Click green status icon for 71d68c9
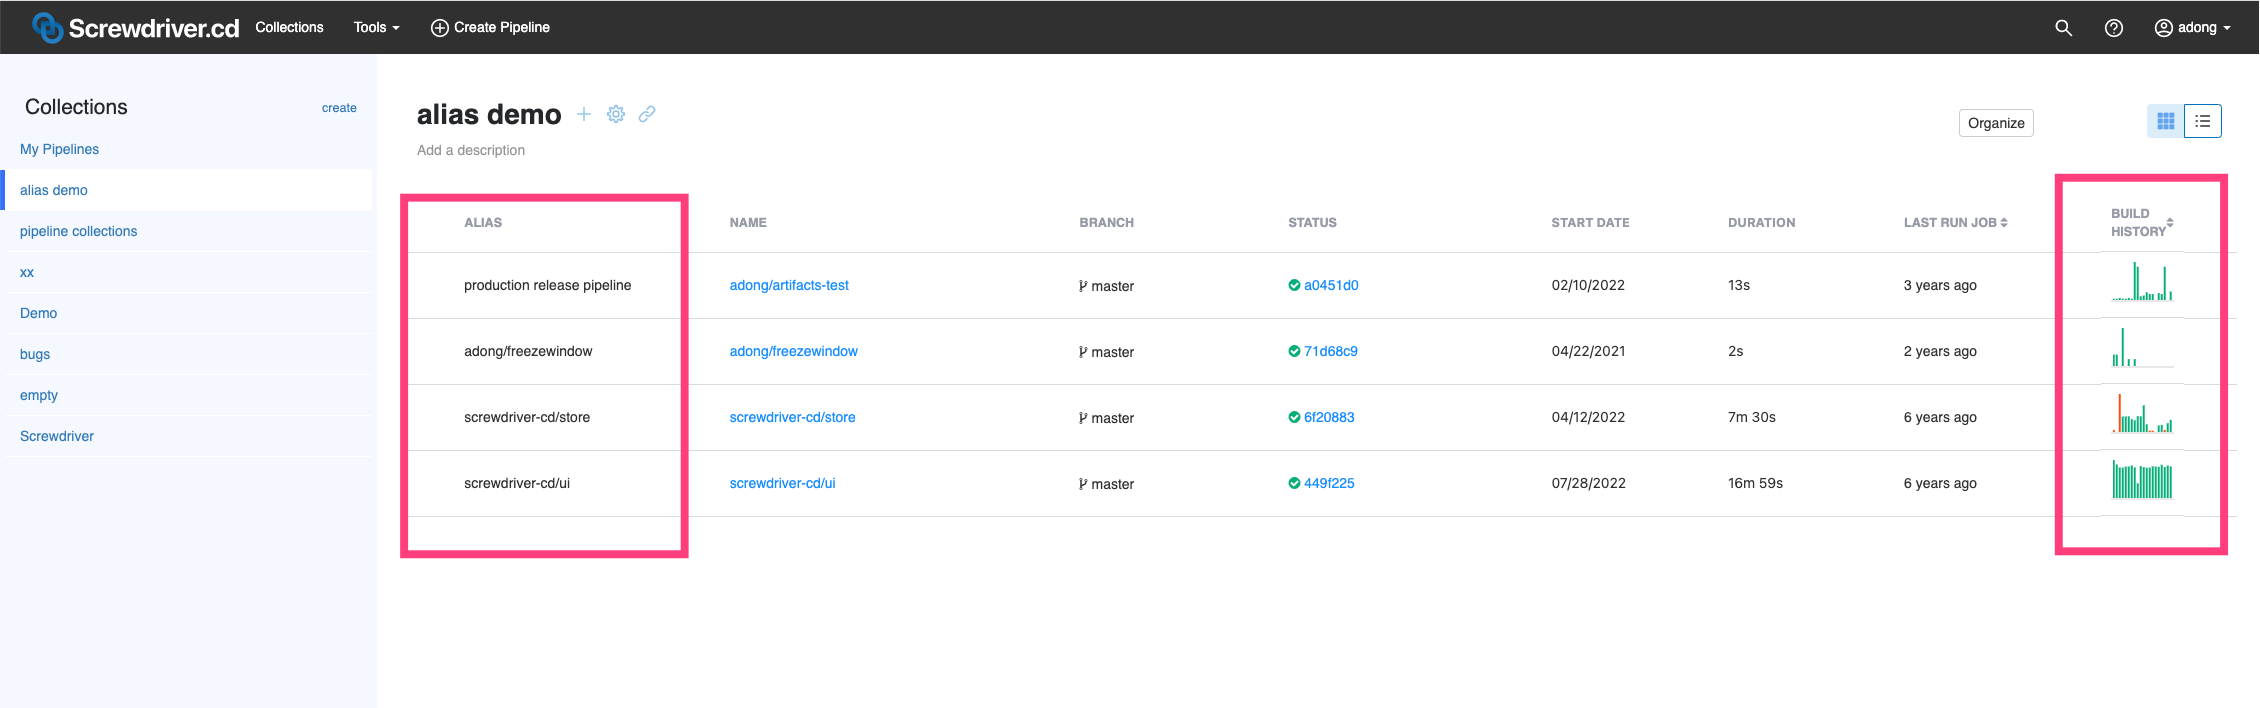The width and height of the screenshot is (2260, 708). pyautogui.click(x=1294, y=351)
